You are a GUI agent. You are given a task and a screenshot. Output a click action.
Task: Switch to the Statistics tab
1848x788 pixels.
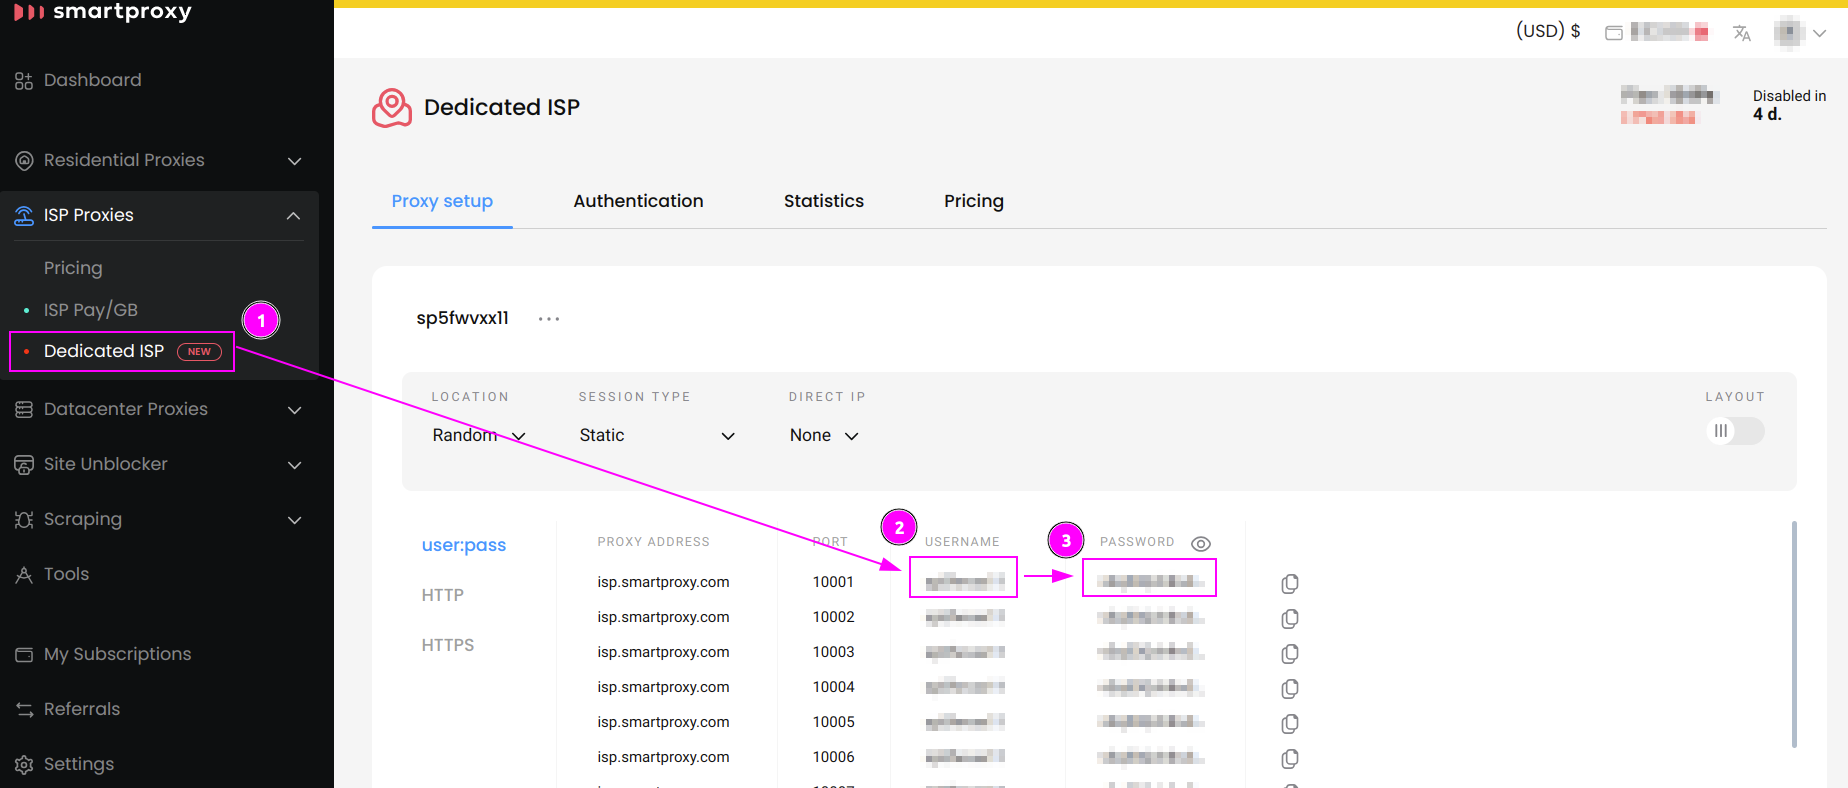point(824,201)
